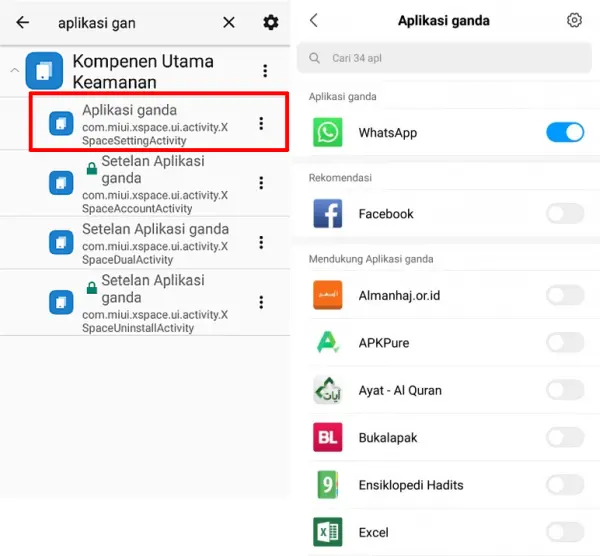This screenshot has width=600, height=556.
Task: Click the Ayat - Al Quran app icon
Action: coord(328,390)
